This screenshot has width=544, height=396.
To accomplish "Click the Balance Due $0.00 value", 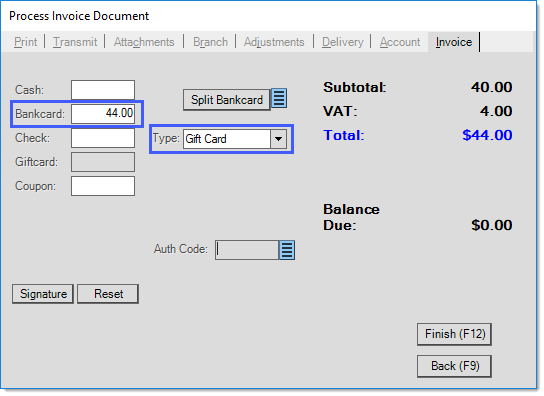I will pos(492,225).
